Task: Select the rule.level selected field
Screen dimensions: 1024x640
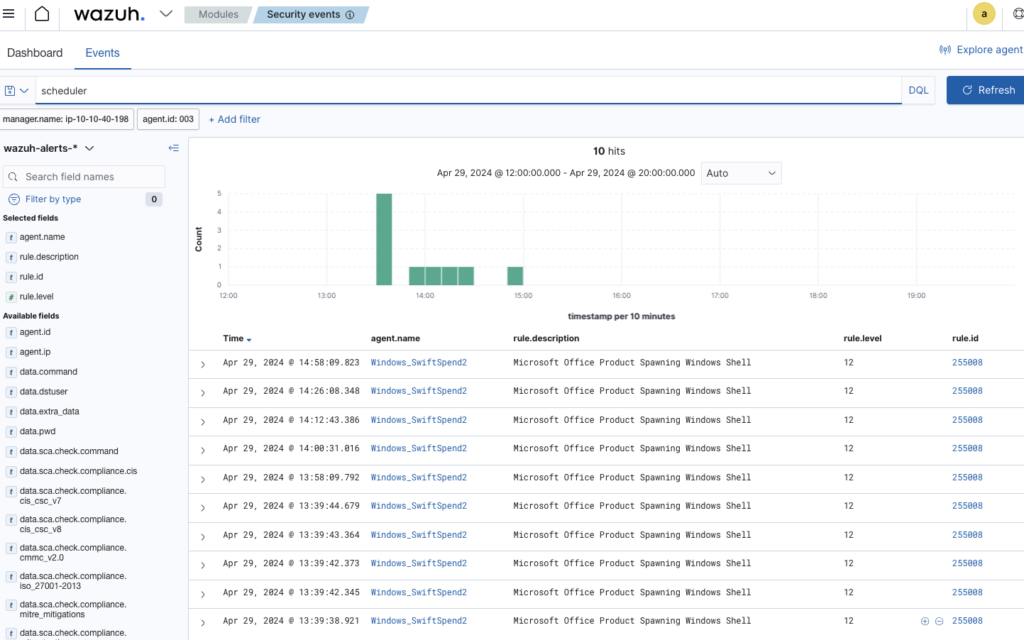Action: [37, 296]
